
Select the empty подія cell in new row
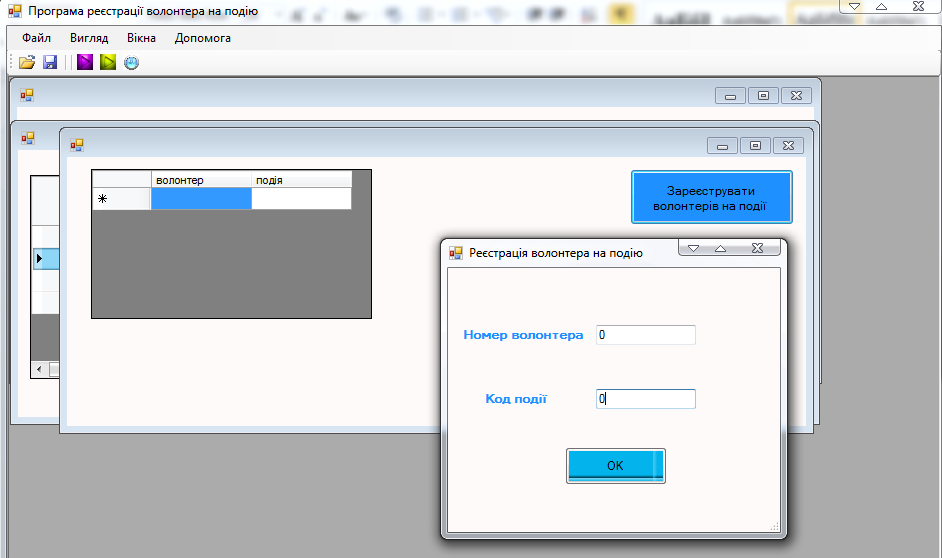(301, 199)
